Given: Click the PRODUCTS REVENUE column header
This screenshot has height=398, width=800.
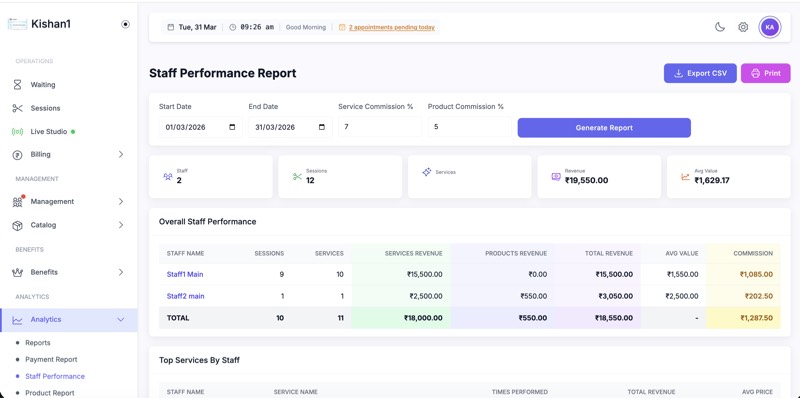Looking at the screenshot, I should [x=516, y=253].
